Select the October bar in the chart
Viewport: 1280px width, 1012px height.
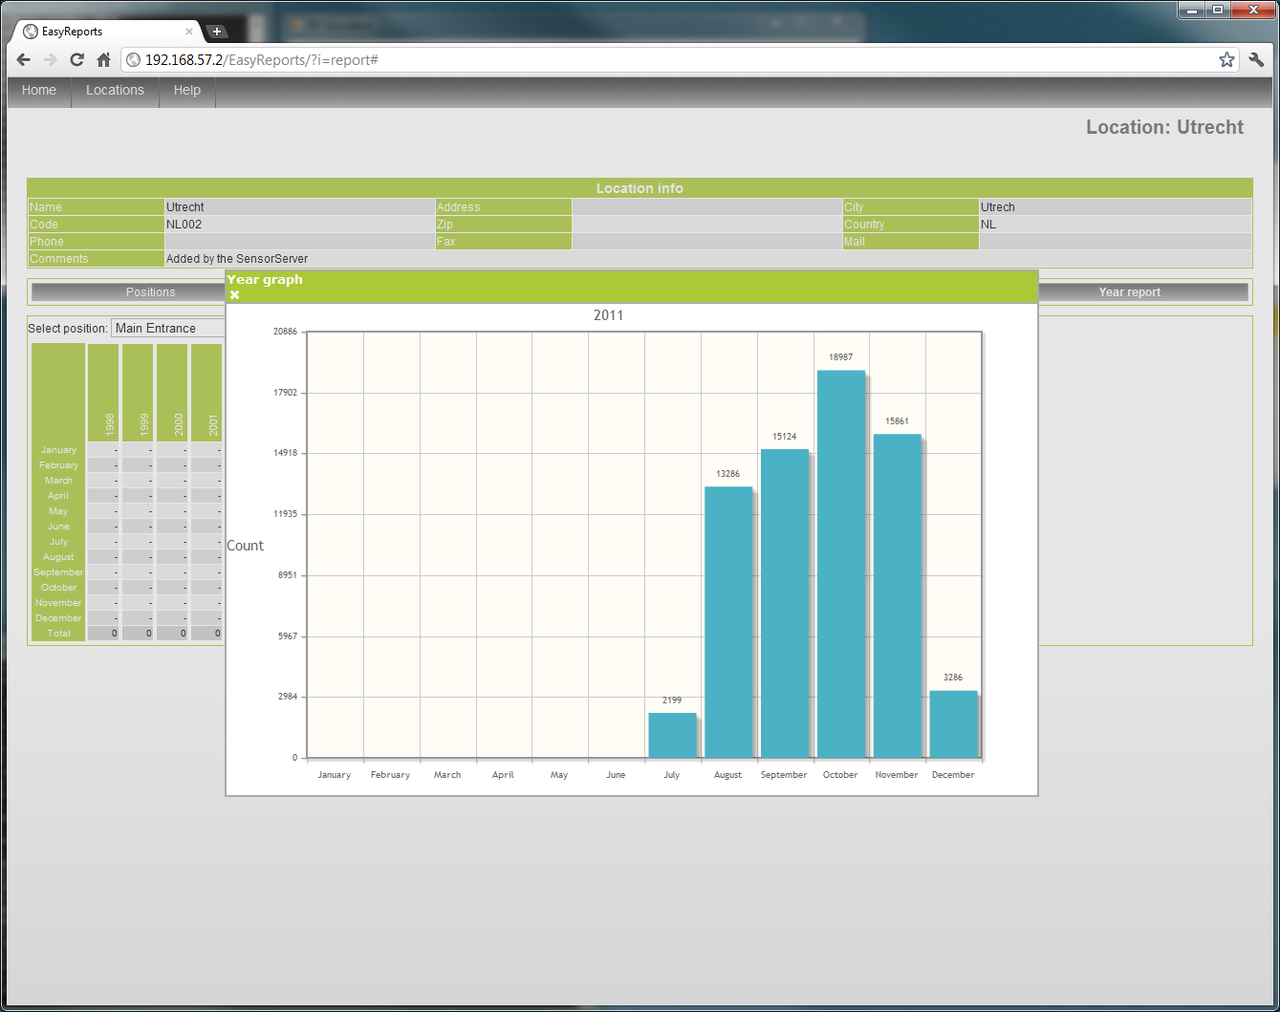click(x=840, y=560)
